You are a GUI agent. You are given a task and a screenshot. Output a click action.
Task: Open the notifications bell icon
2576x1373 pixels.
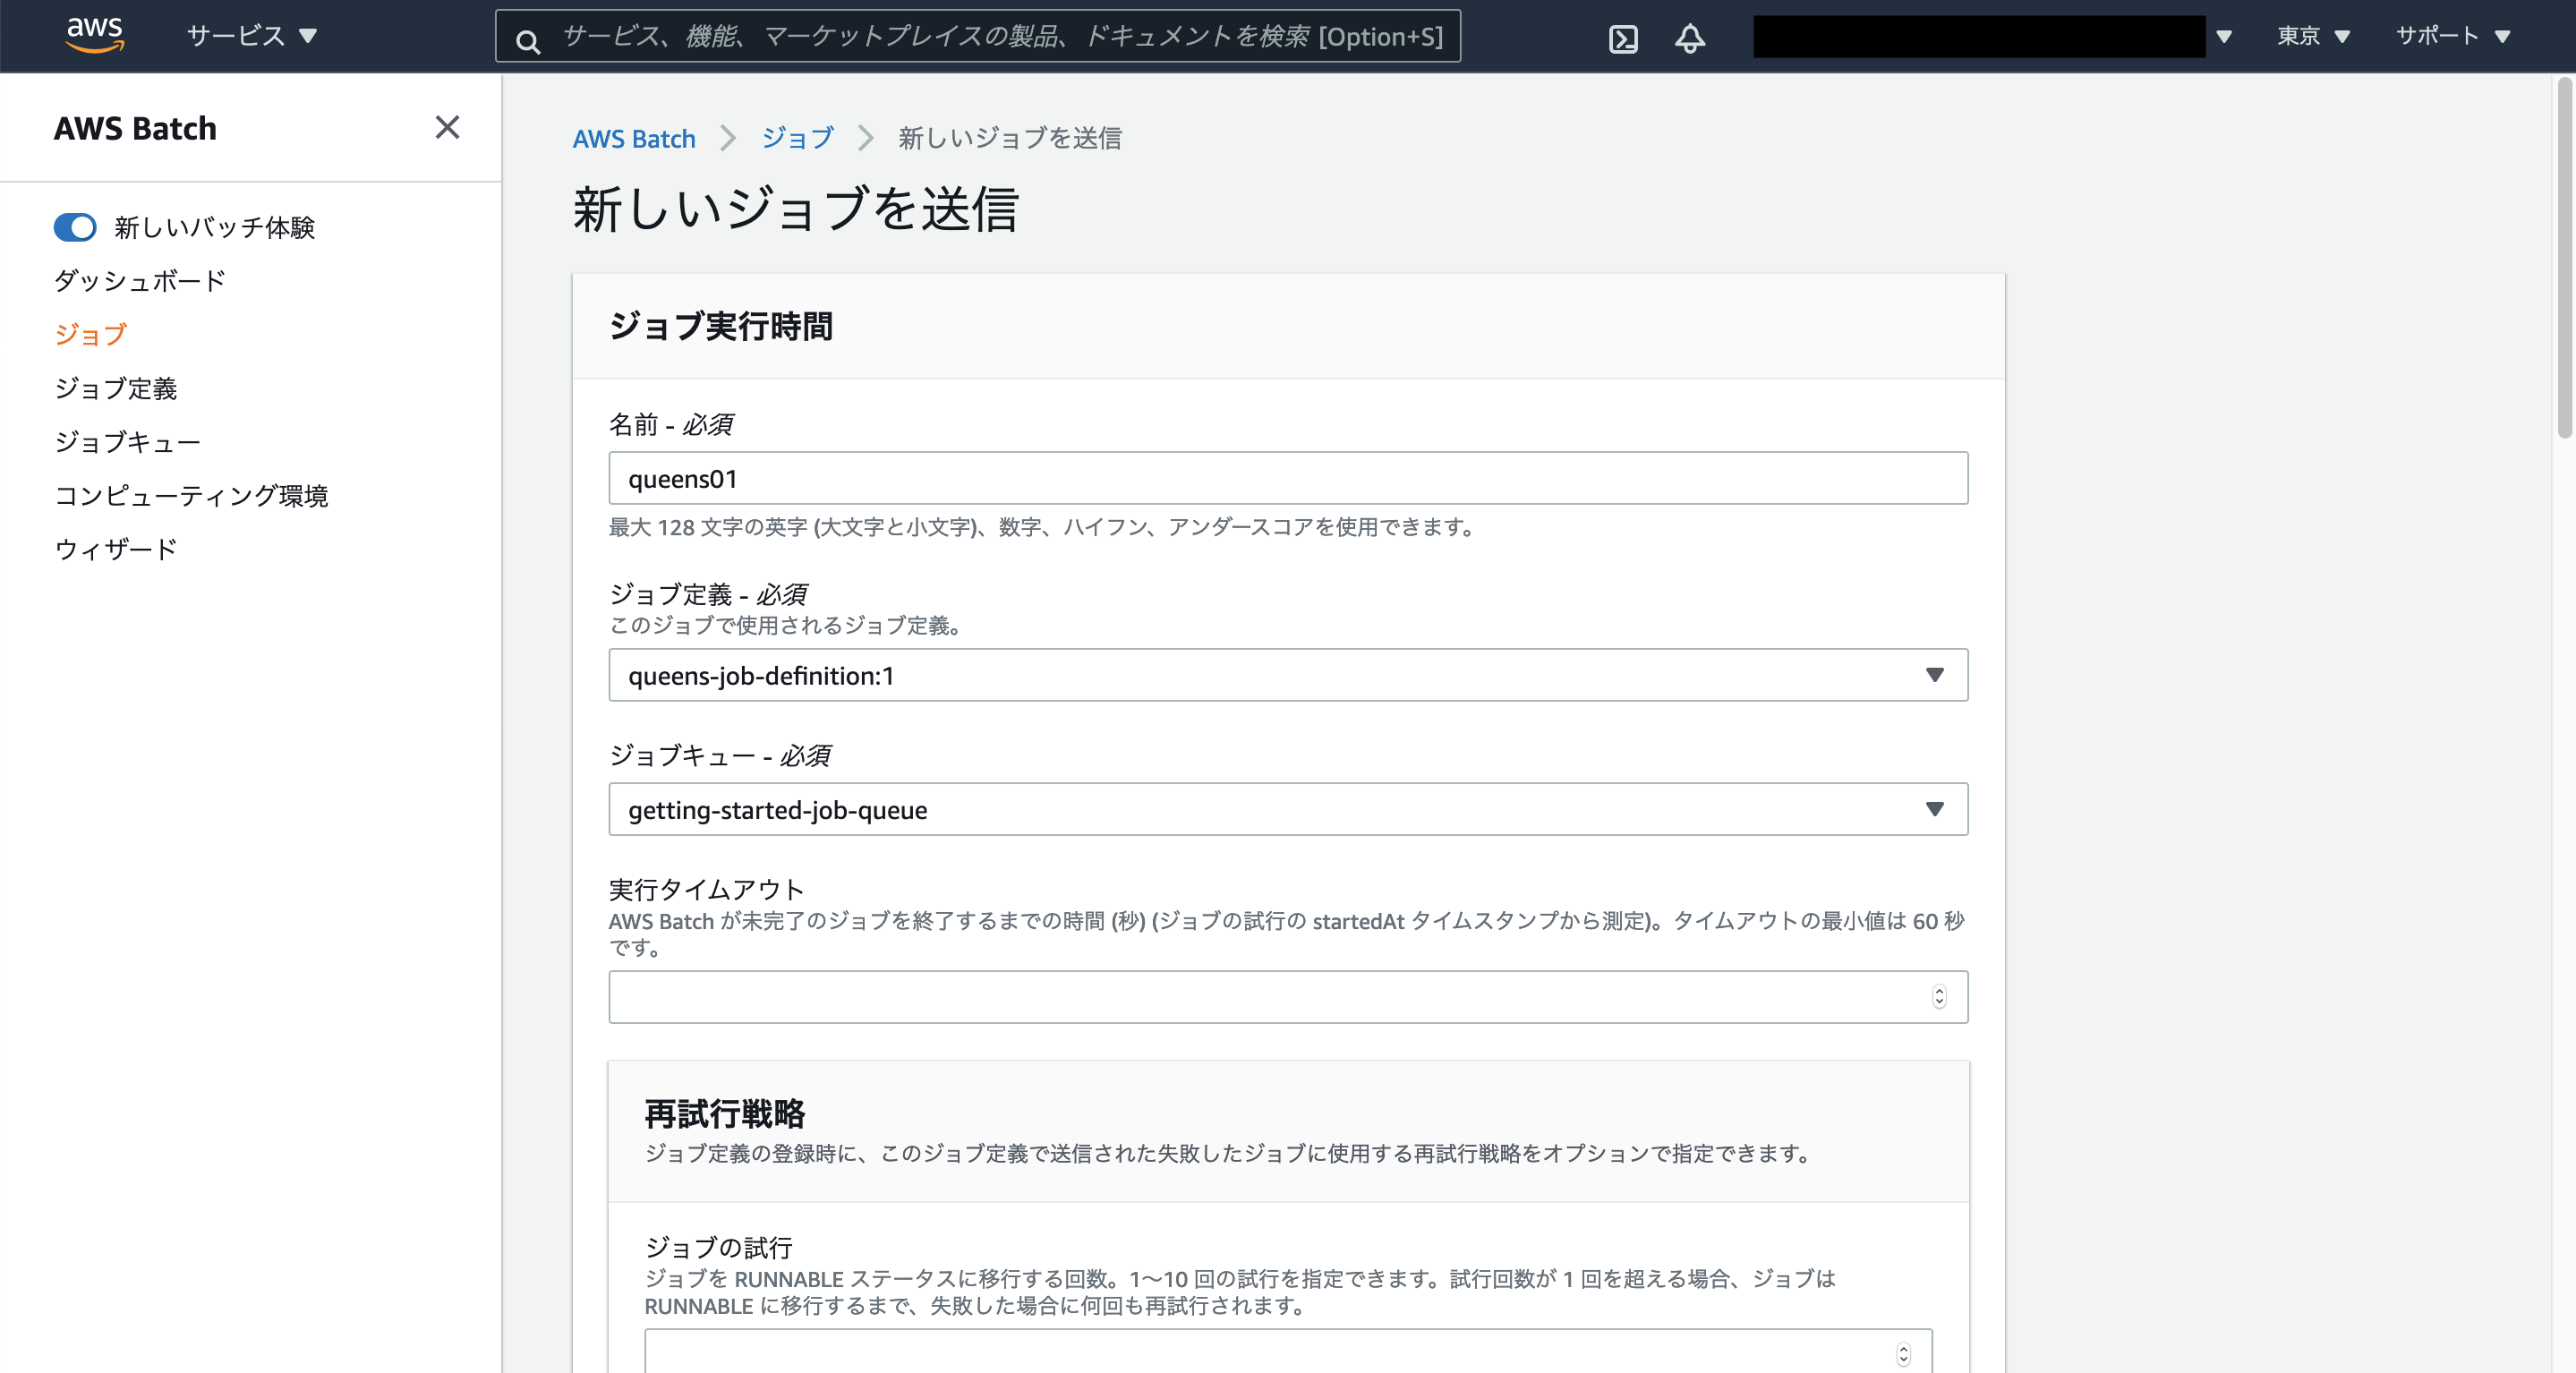[x=1690, y=38]
